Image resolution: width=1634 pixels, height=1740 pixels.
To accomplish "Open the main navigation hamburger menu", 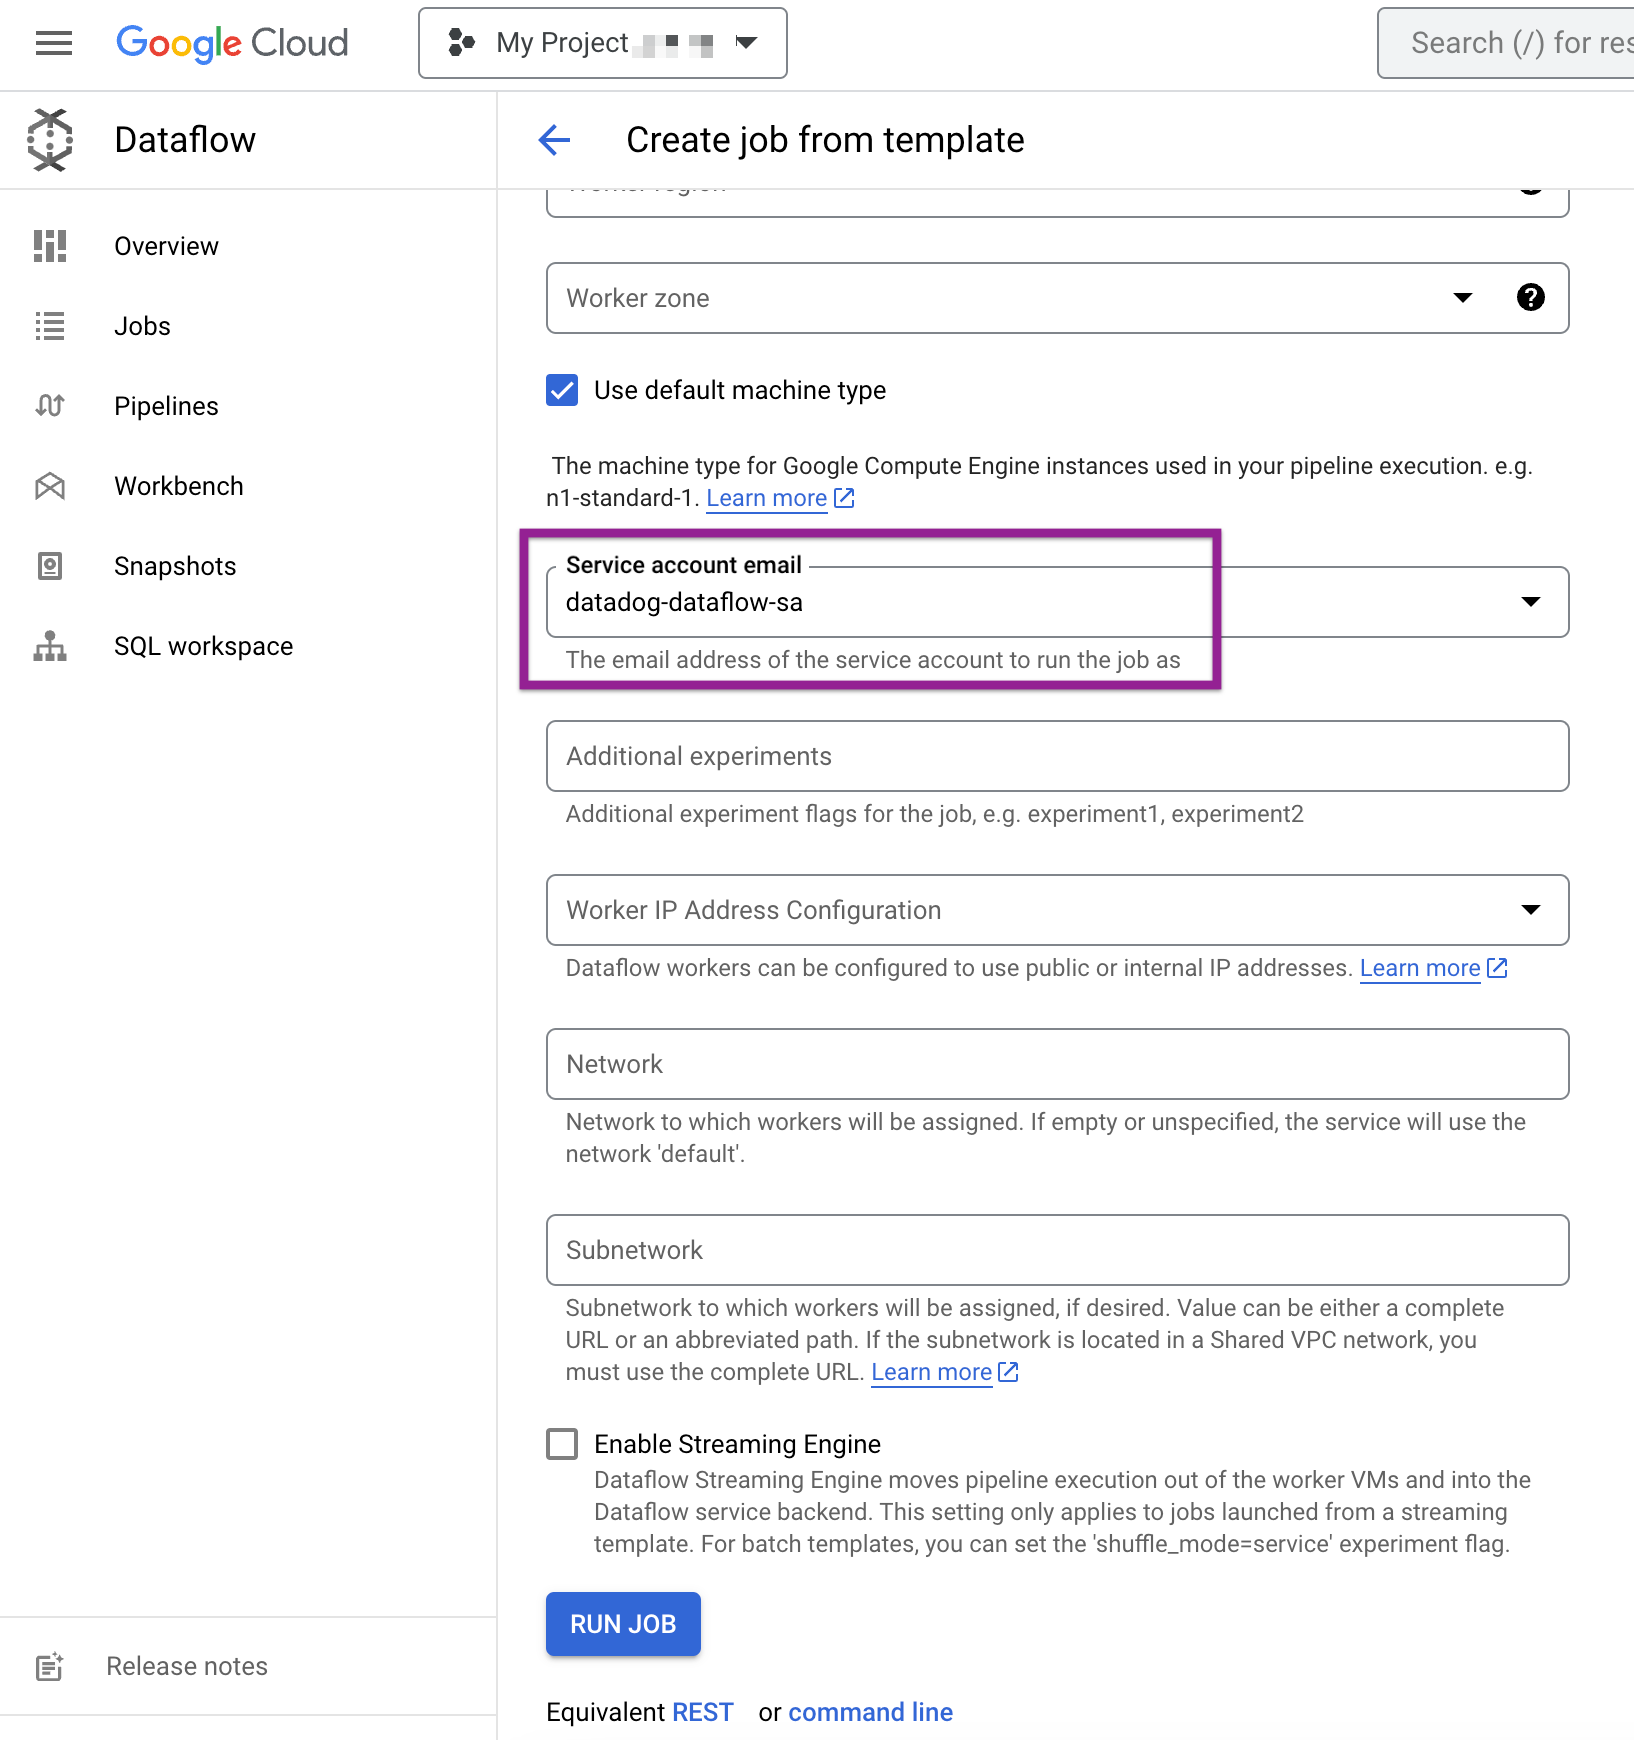I will [x=54, y=43].
